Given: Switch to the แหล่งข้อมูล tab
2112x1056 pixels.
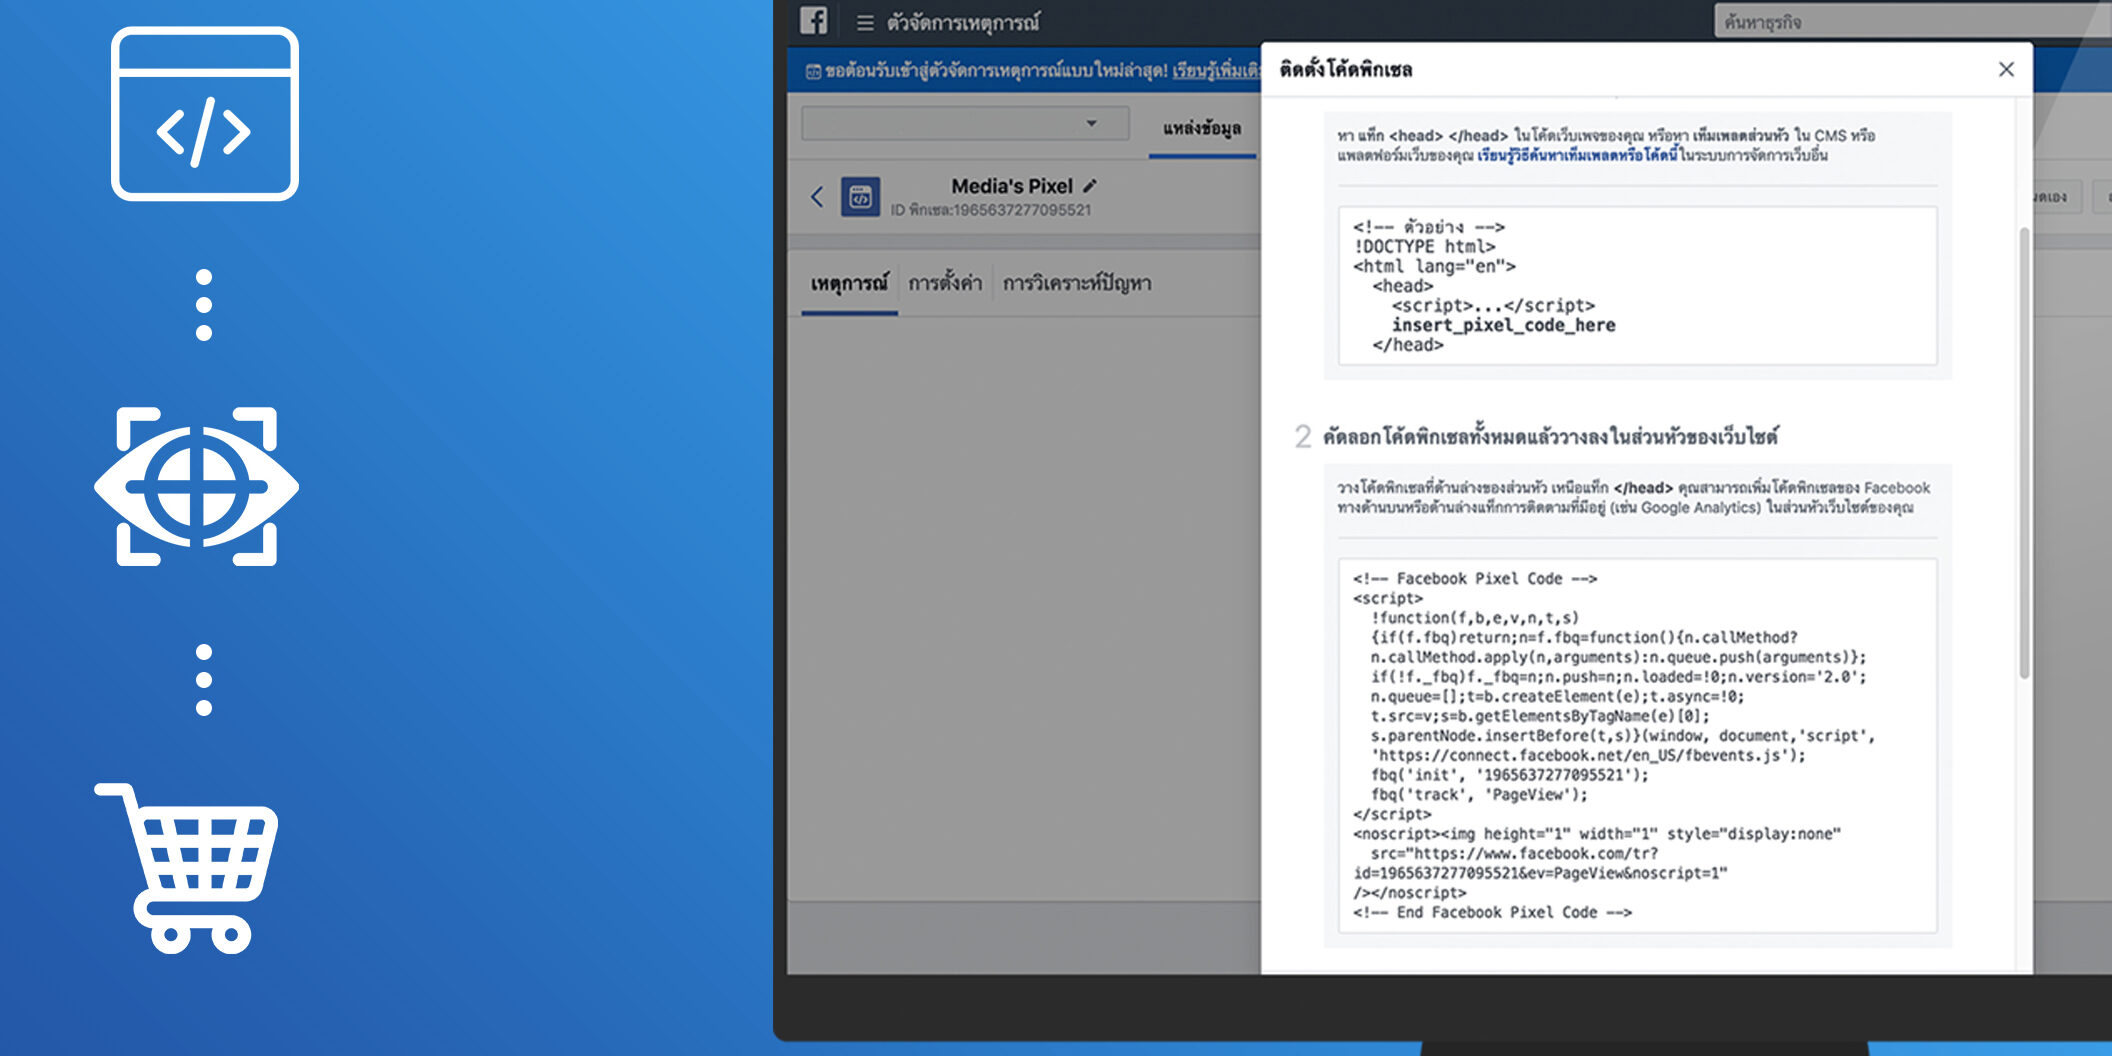Looking at the screenshot, I should (x=1201, y=129).
